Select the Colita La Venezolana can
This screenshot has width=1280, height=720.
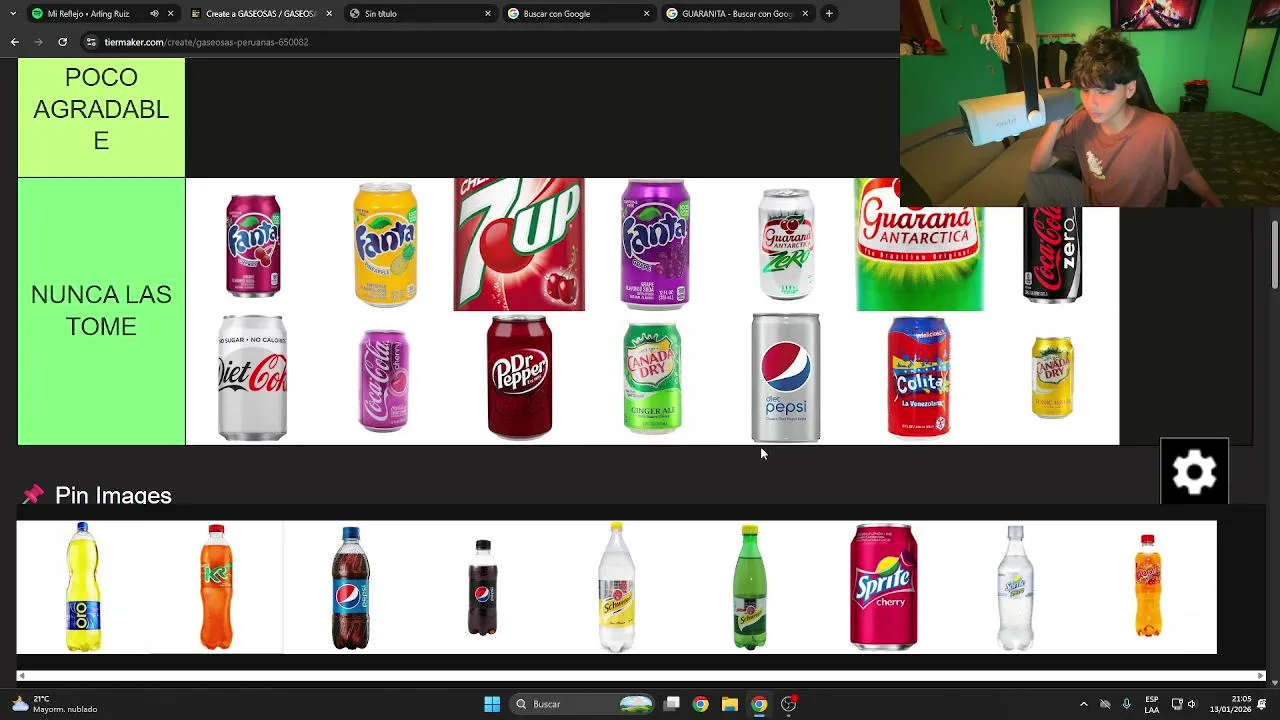tap(919, 378)
